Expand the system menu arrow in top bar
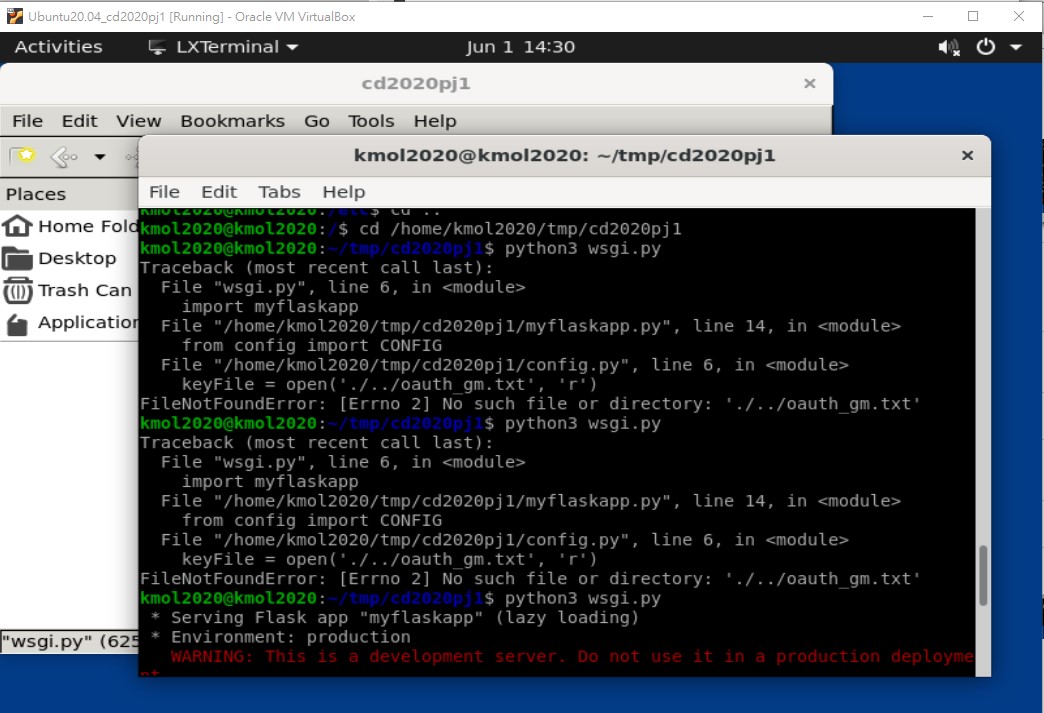 (x=1016, y=47)
